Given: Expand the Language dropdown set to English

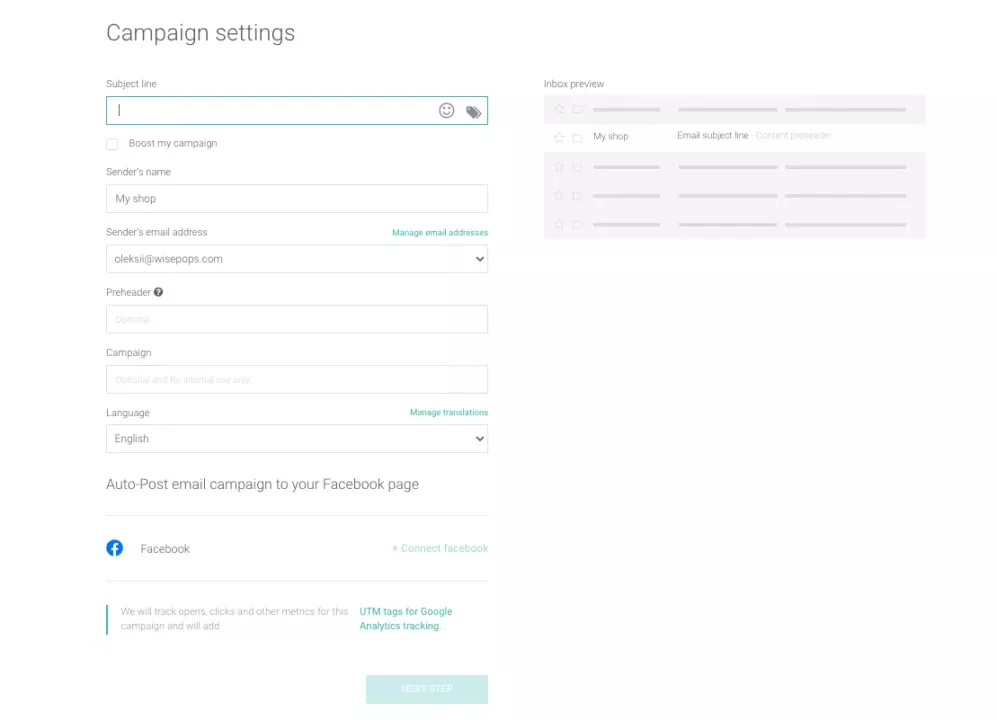Looking at the screenshot, I should click(x=297, y=439).
